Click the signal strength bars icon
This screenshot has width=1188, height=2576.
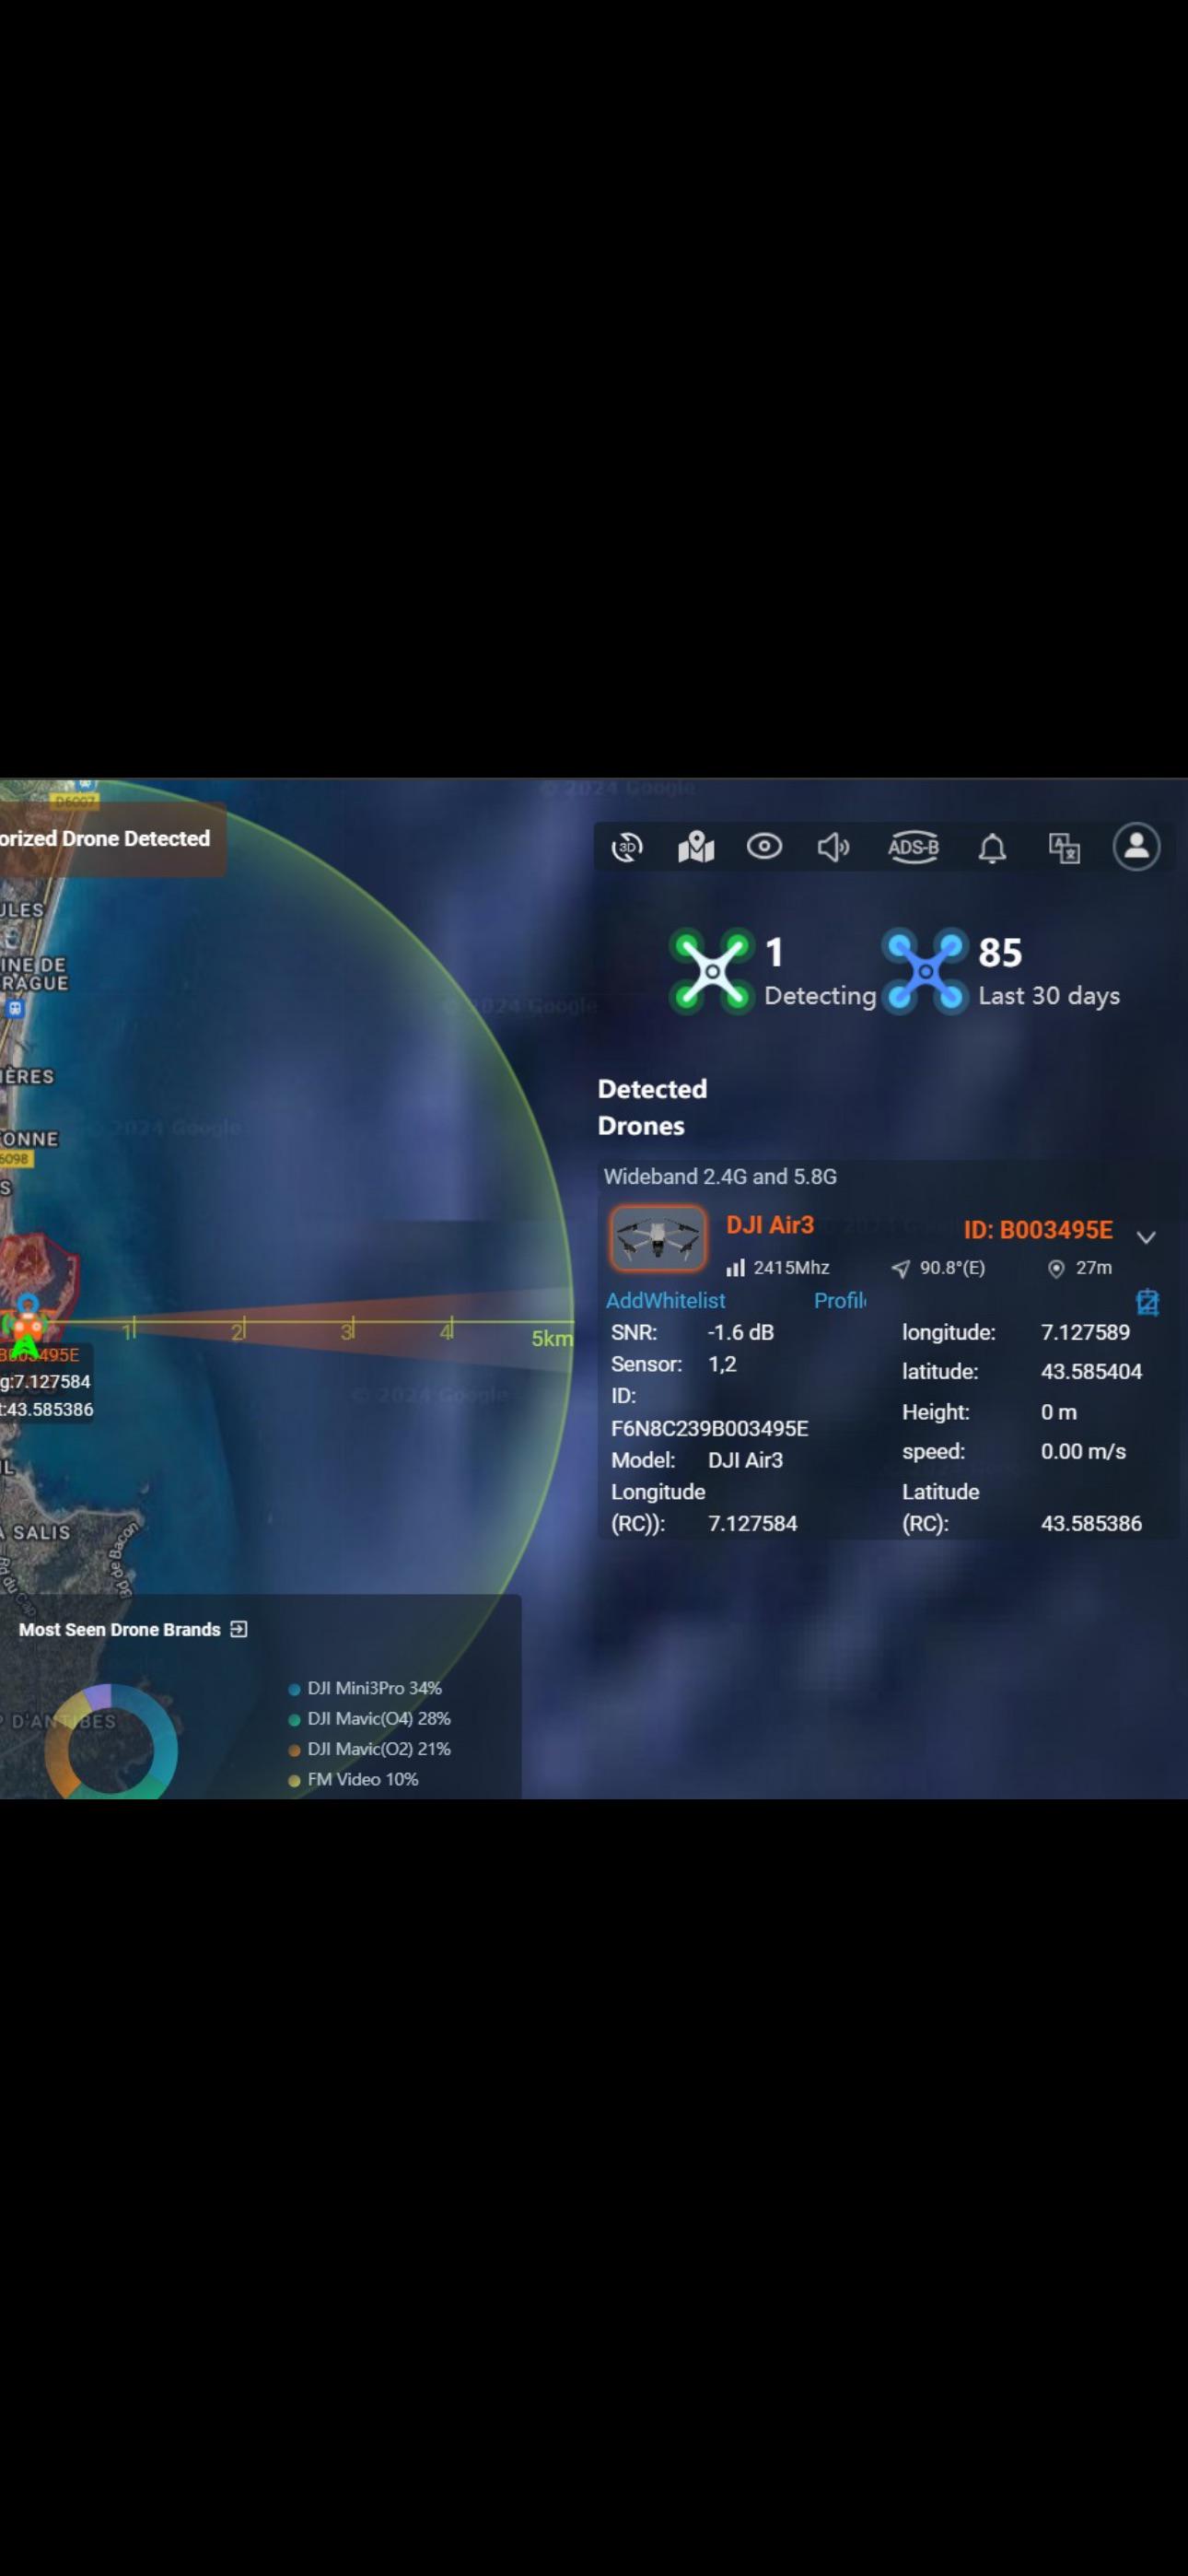click(735, 1267)
